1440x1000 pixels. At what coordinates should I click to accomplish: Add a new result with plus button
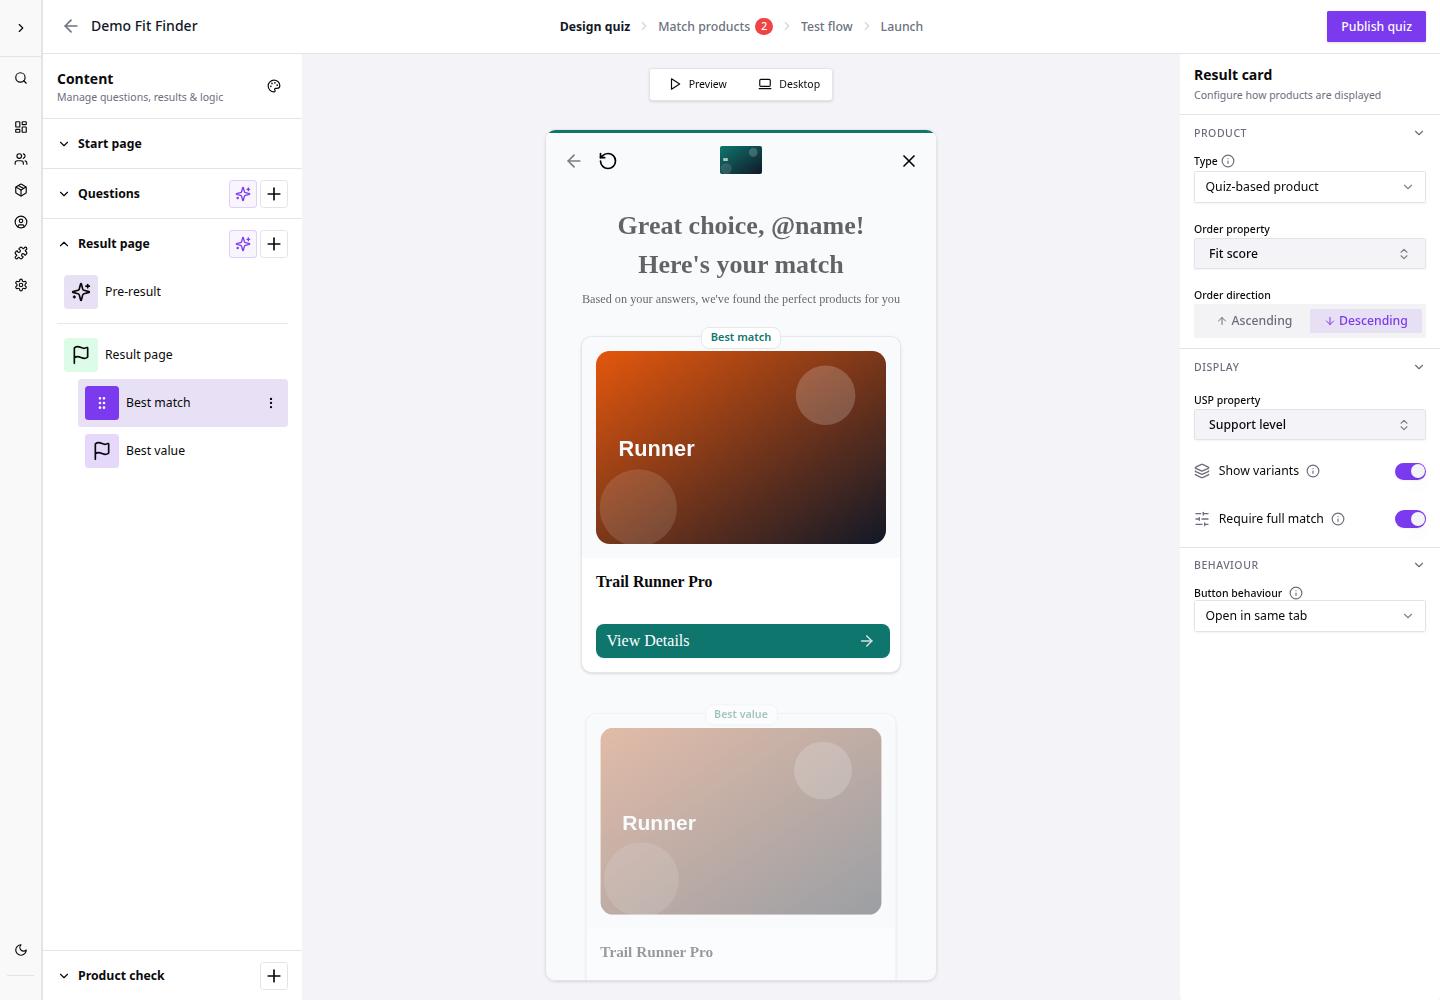pos(274,244)
